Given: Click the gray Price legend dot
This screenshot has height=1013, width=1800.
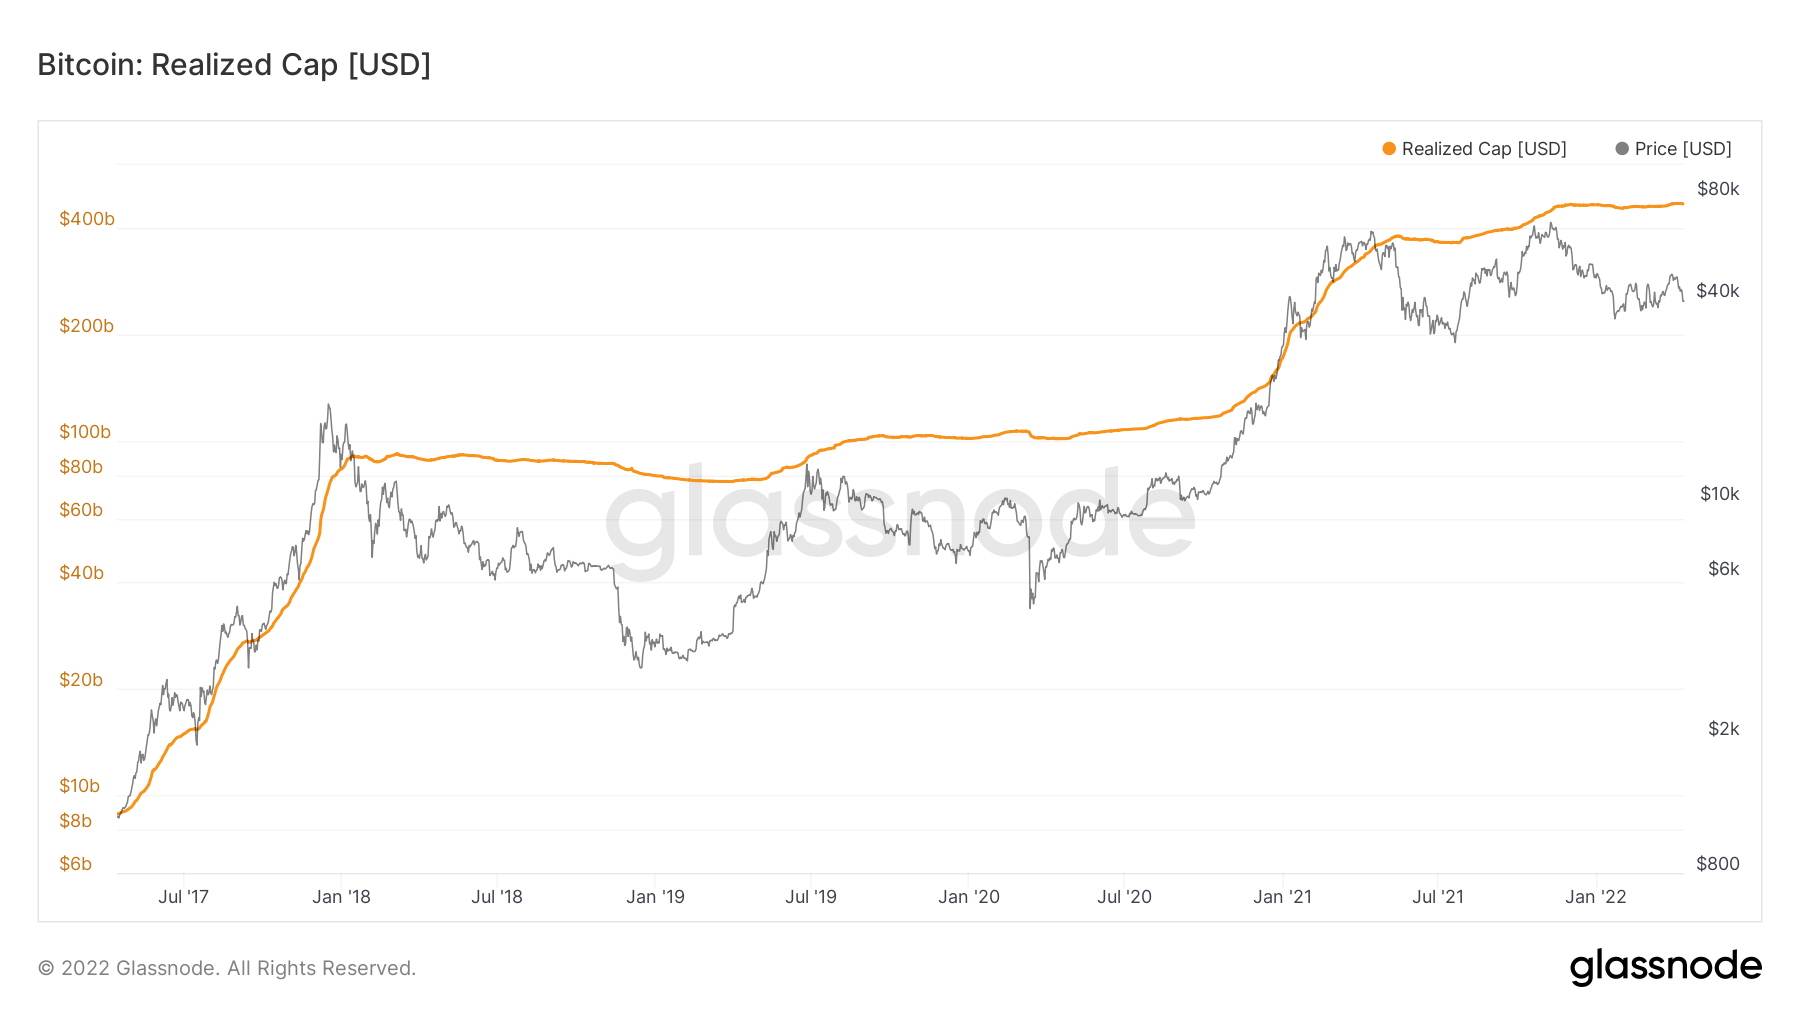Looking at the screenshot, I should (x=1622, y=149).
